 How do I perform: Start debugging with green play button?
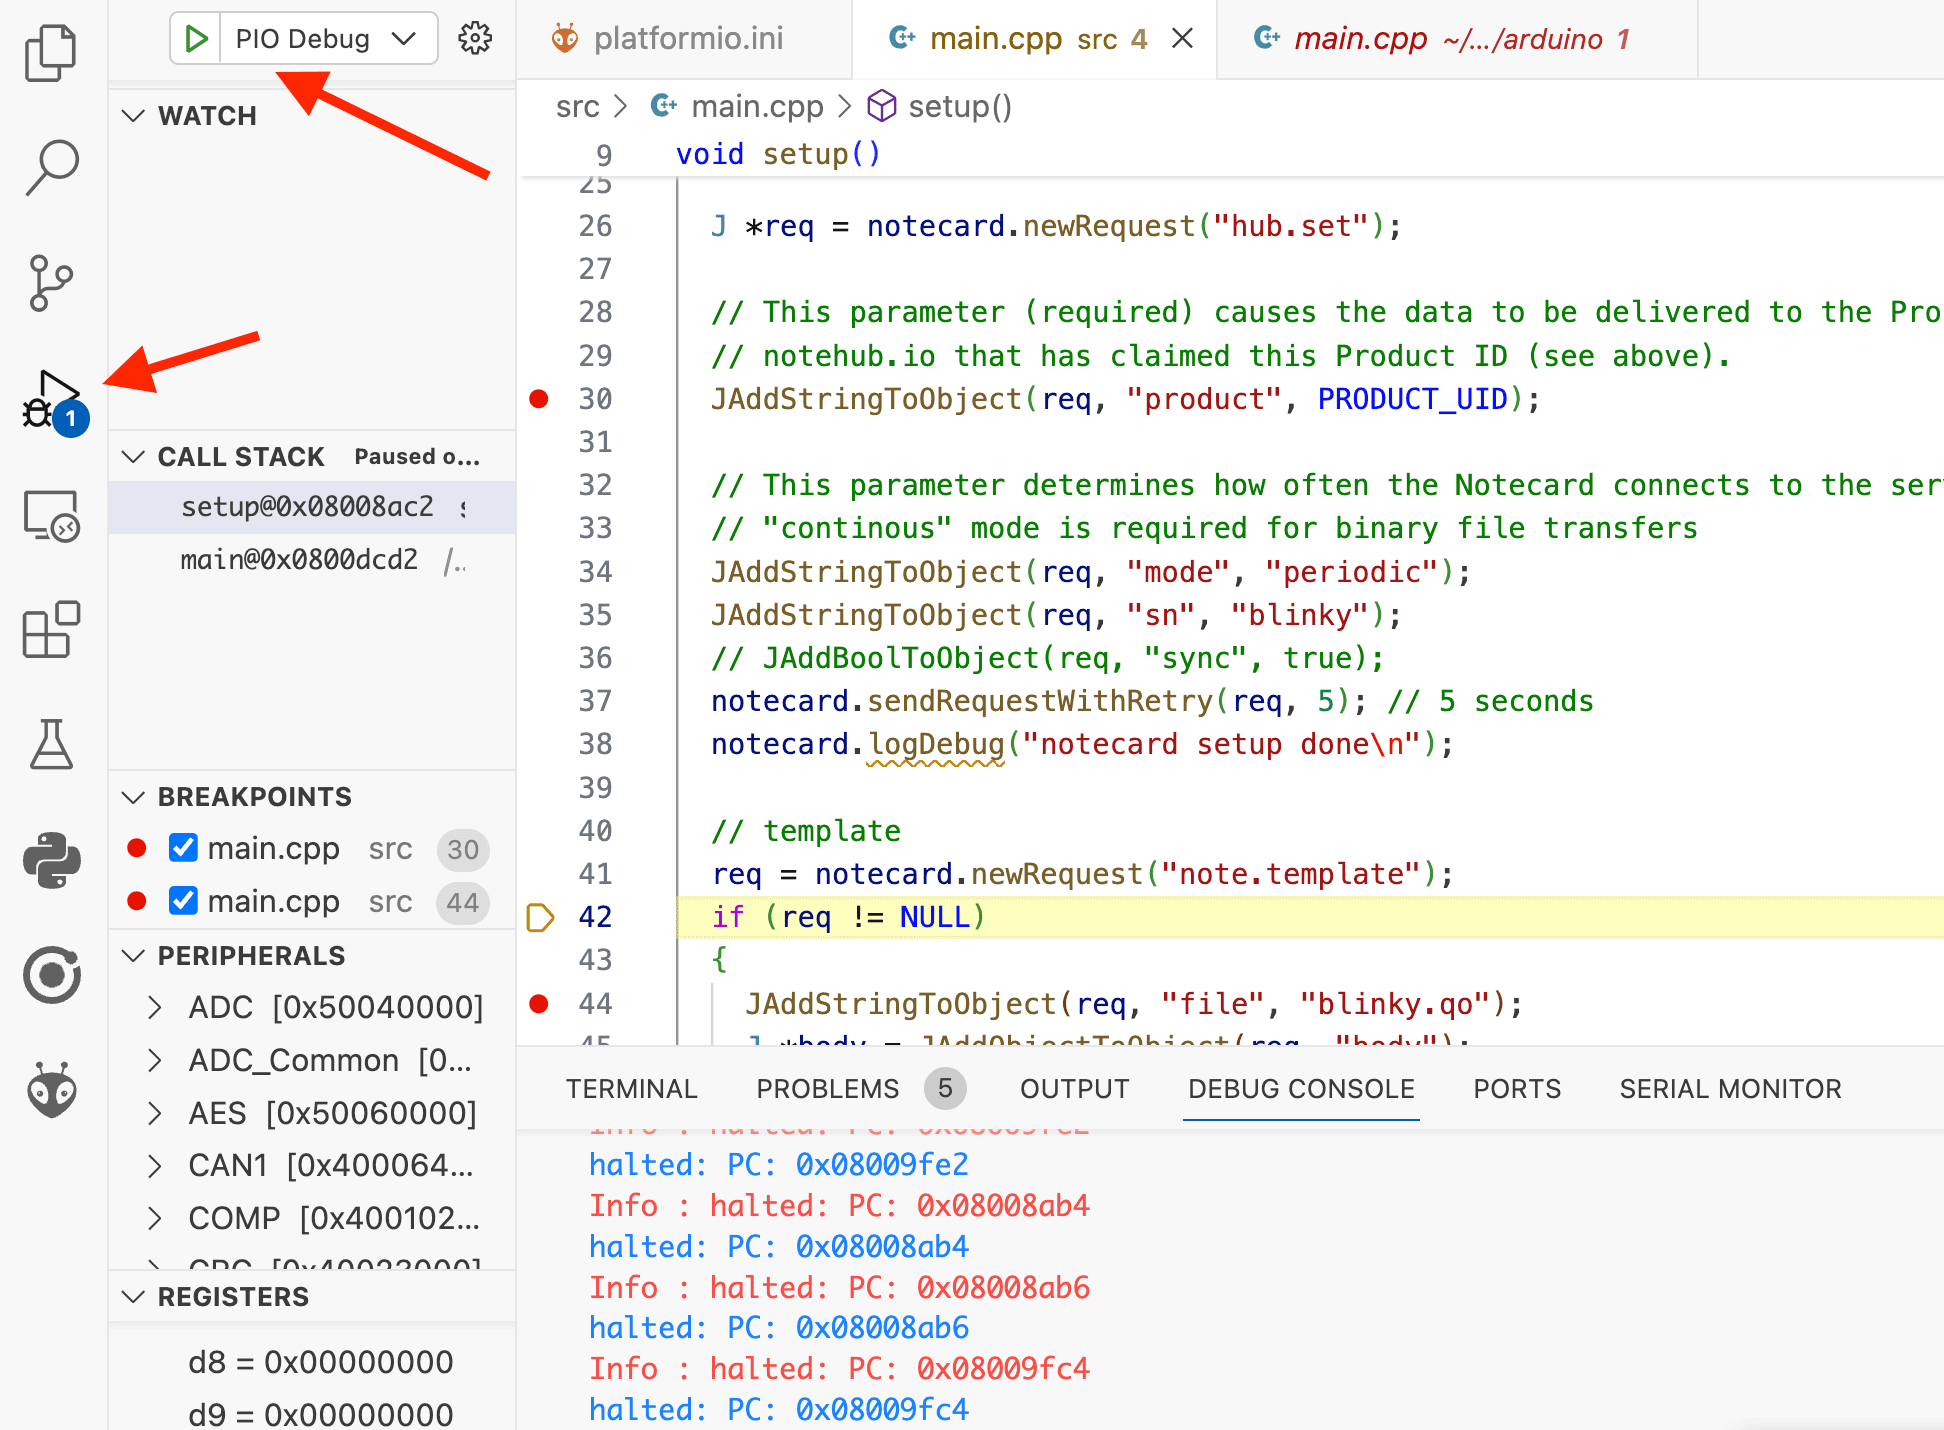pos(196,39)
